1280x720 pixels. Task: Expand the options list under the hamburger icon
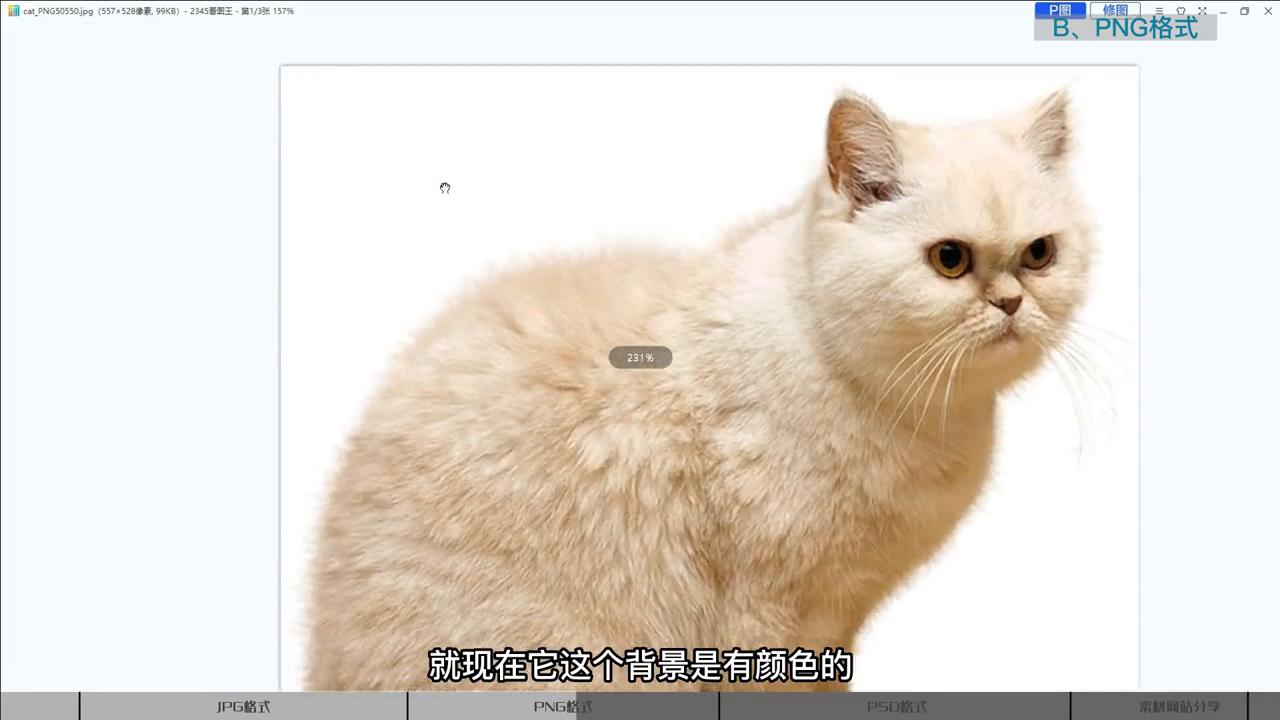click(1159, 10)
